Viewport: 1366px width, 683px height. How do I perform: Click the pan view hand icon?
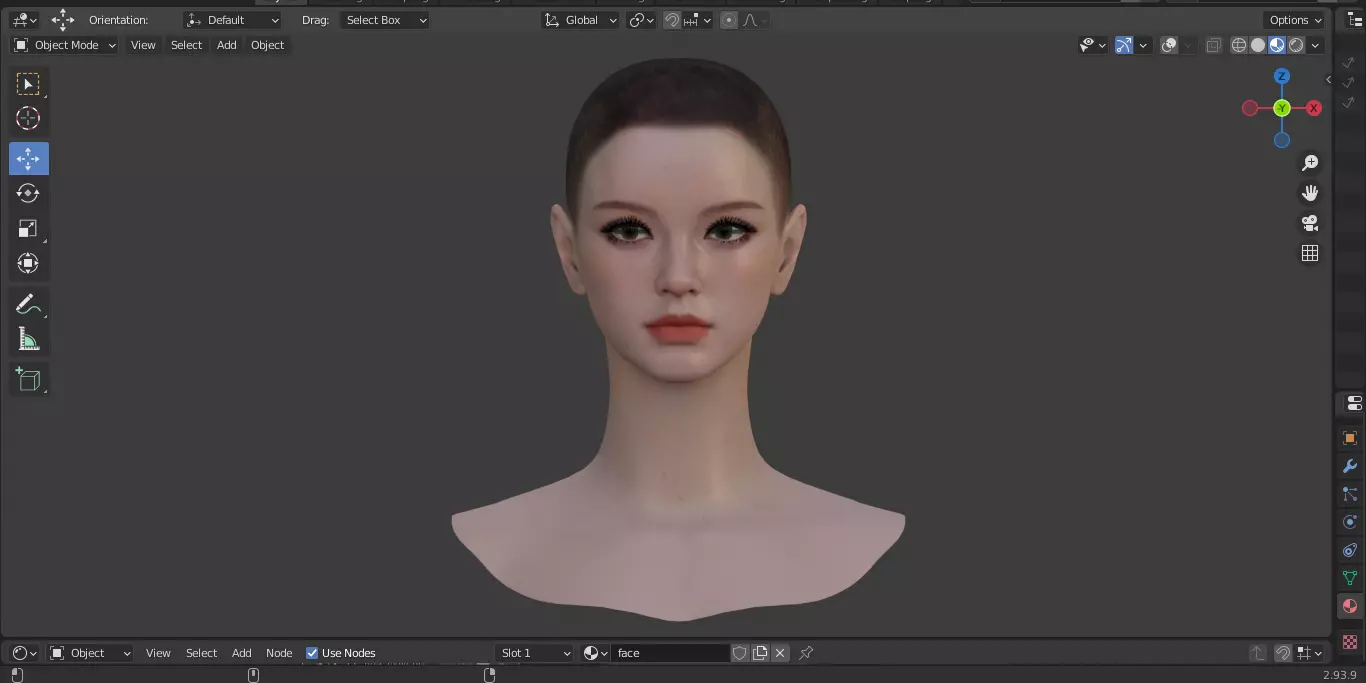1310,193
